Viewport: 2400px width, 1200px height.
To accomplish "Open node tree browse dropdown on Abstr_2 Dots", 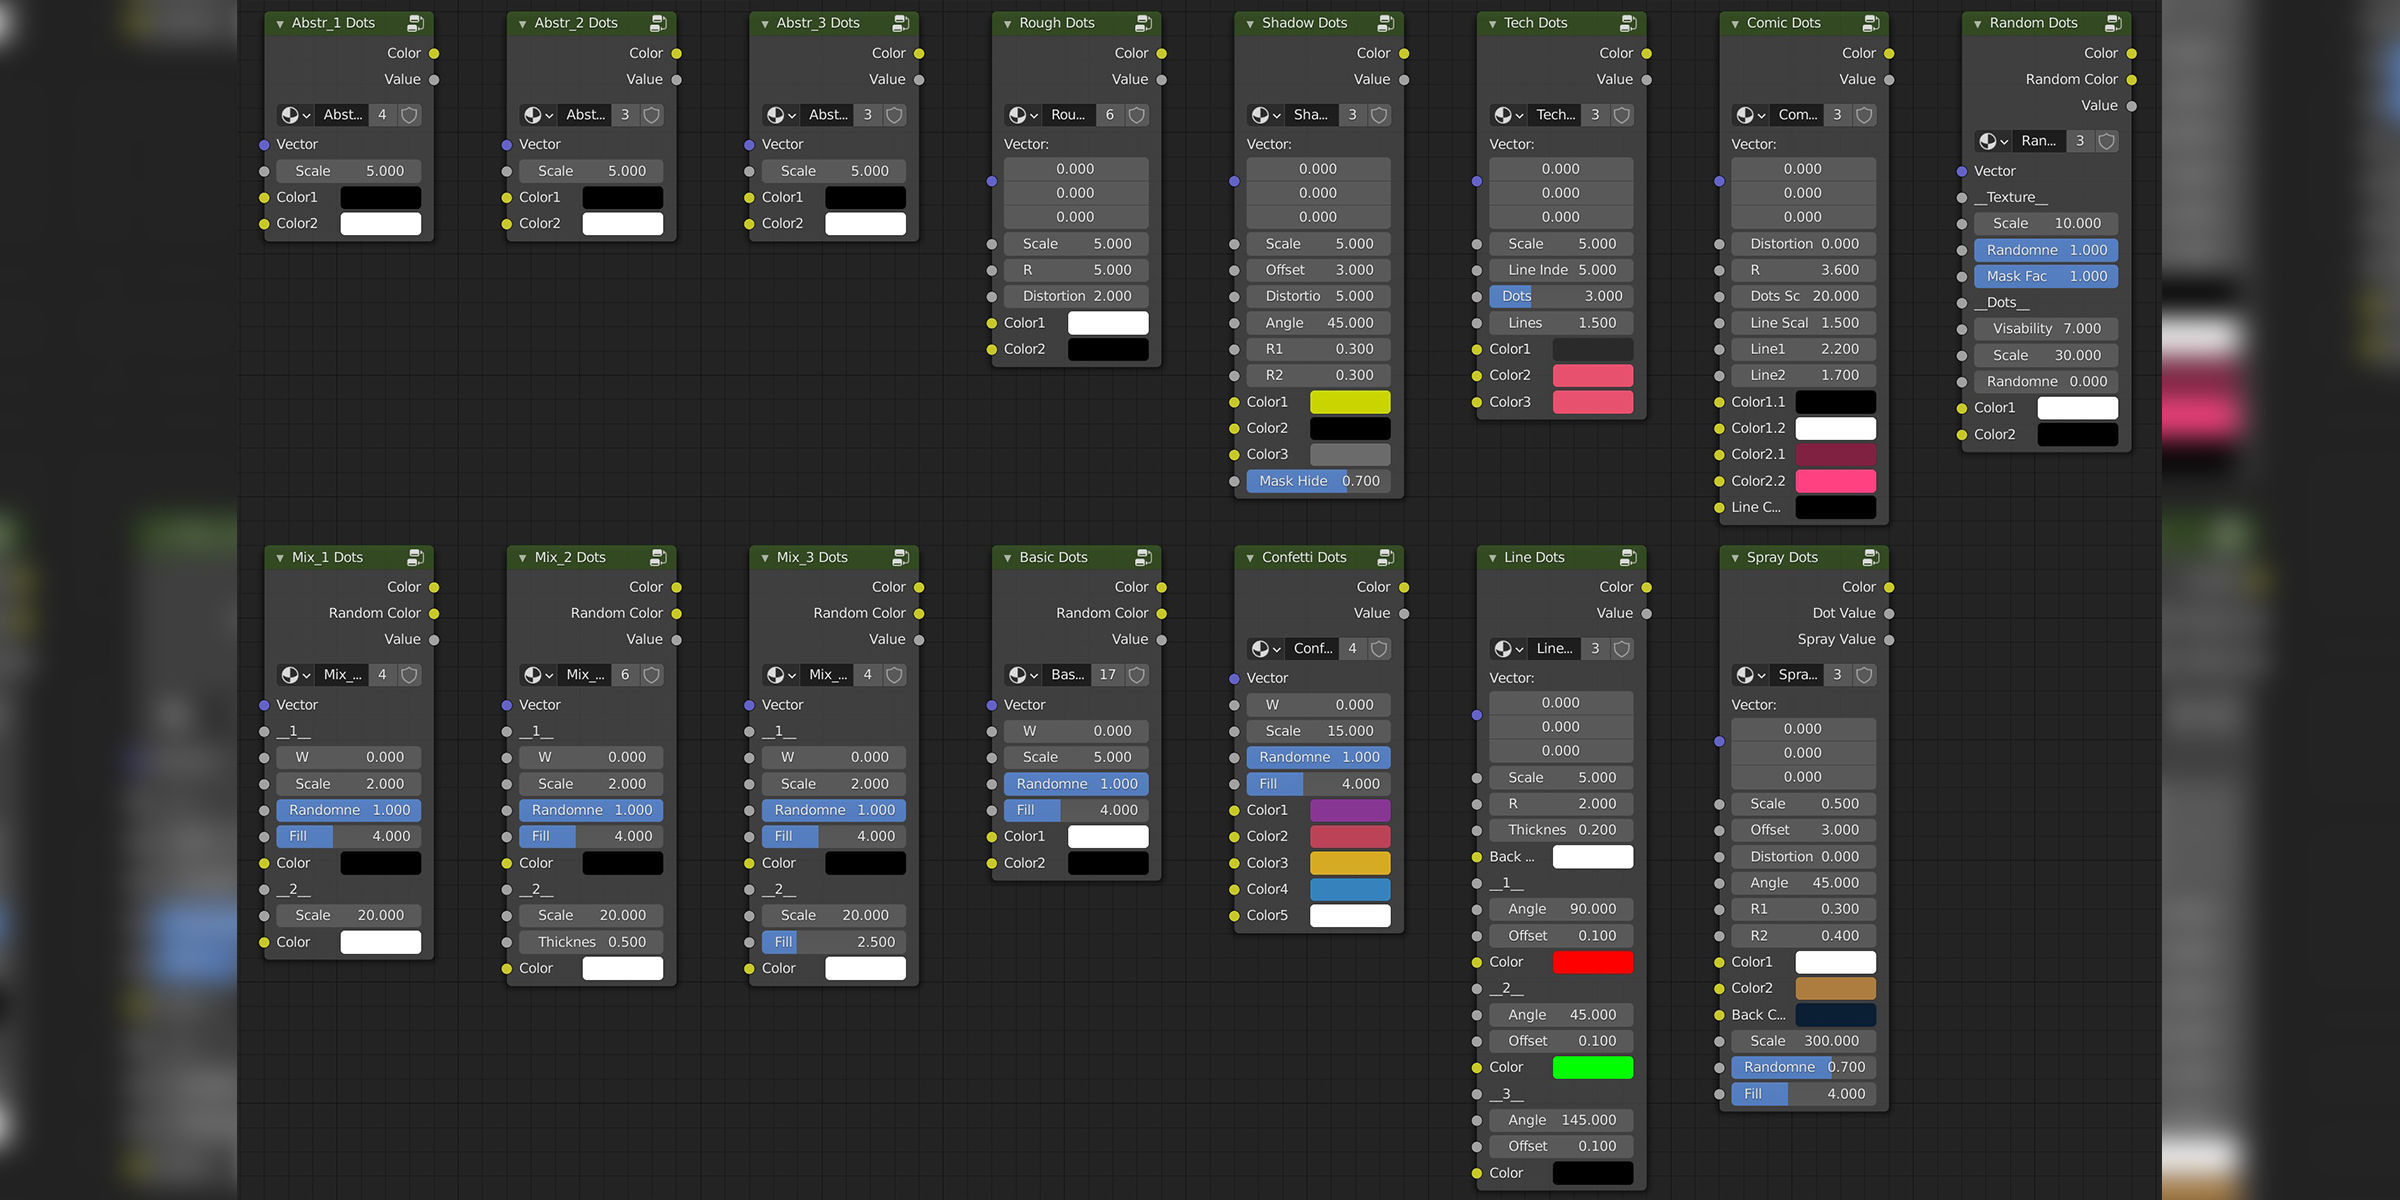I will tap(538, 115).
